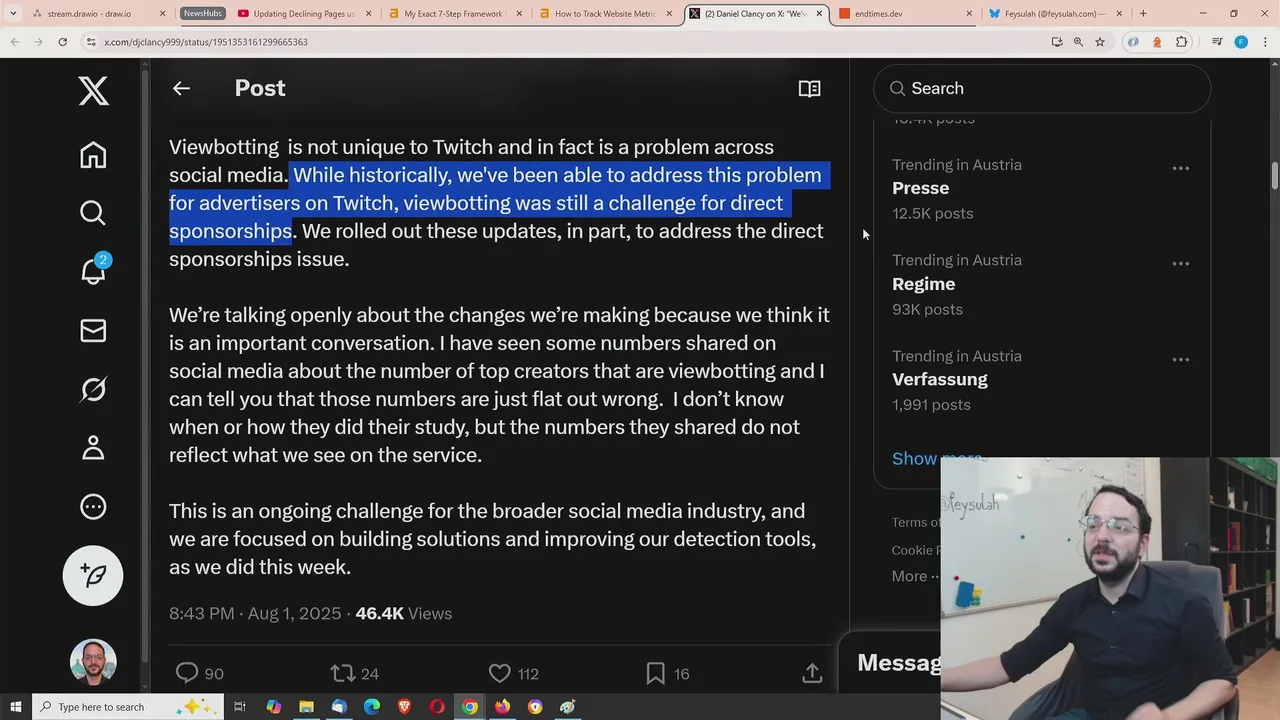The image size is (1280, 720).
Task: Open Task View on taskbar
Action: click(240, 707)
